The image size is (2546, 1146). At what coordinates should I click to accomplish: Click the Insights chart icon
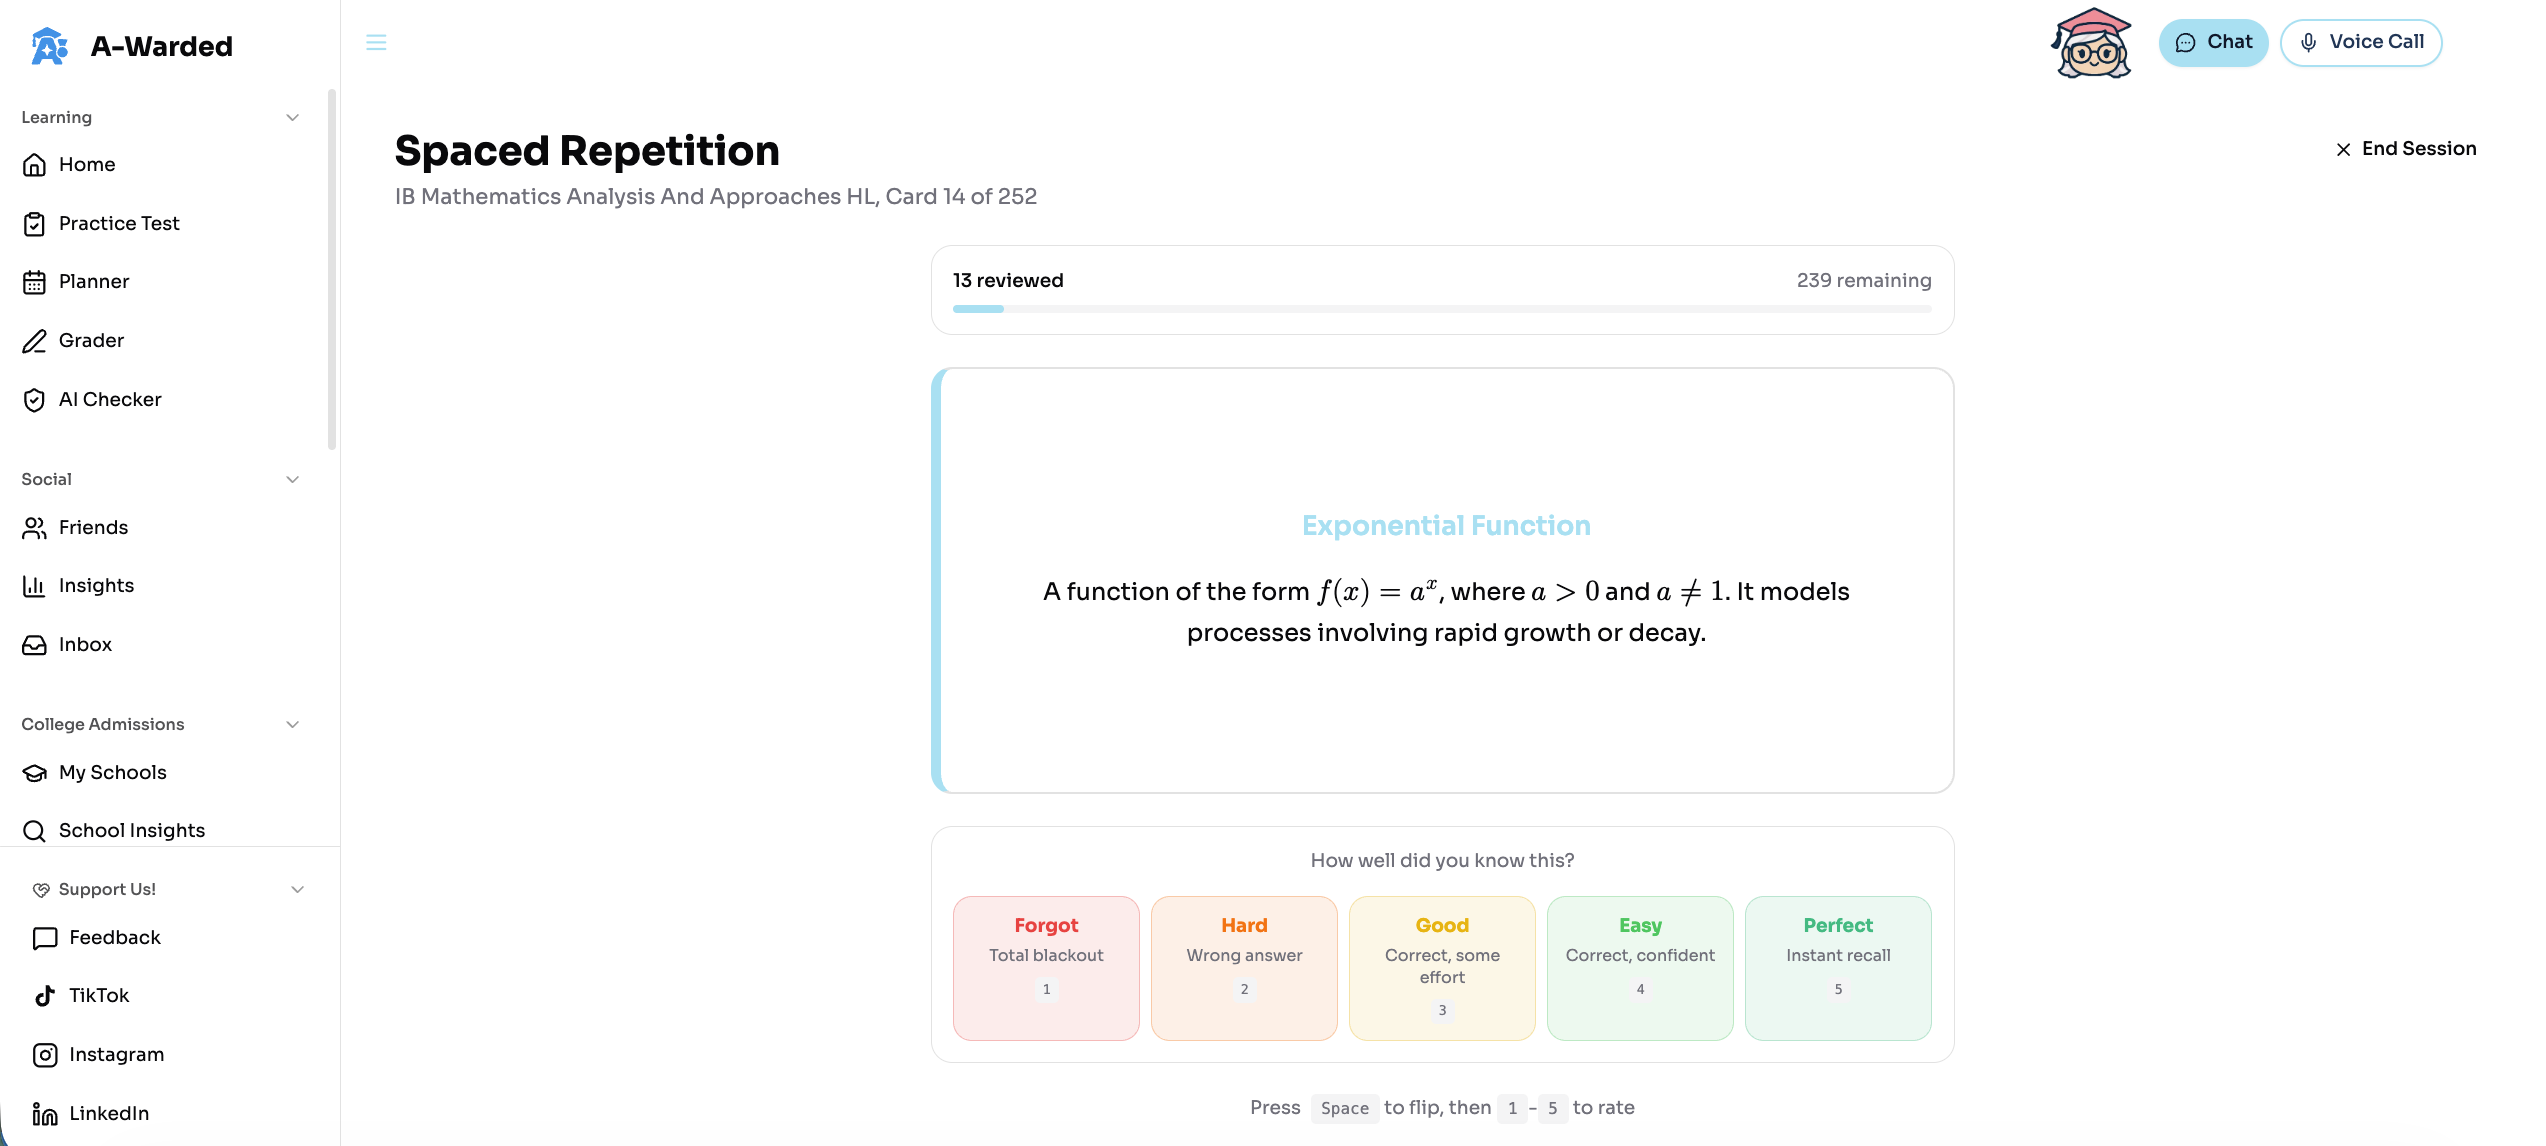tap(34, 585)
